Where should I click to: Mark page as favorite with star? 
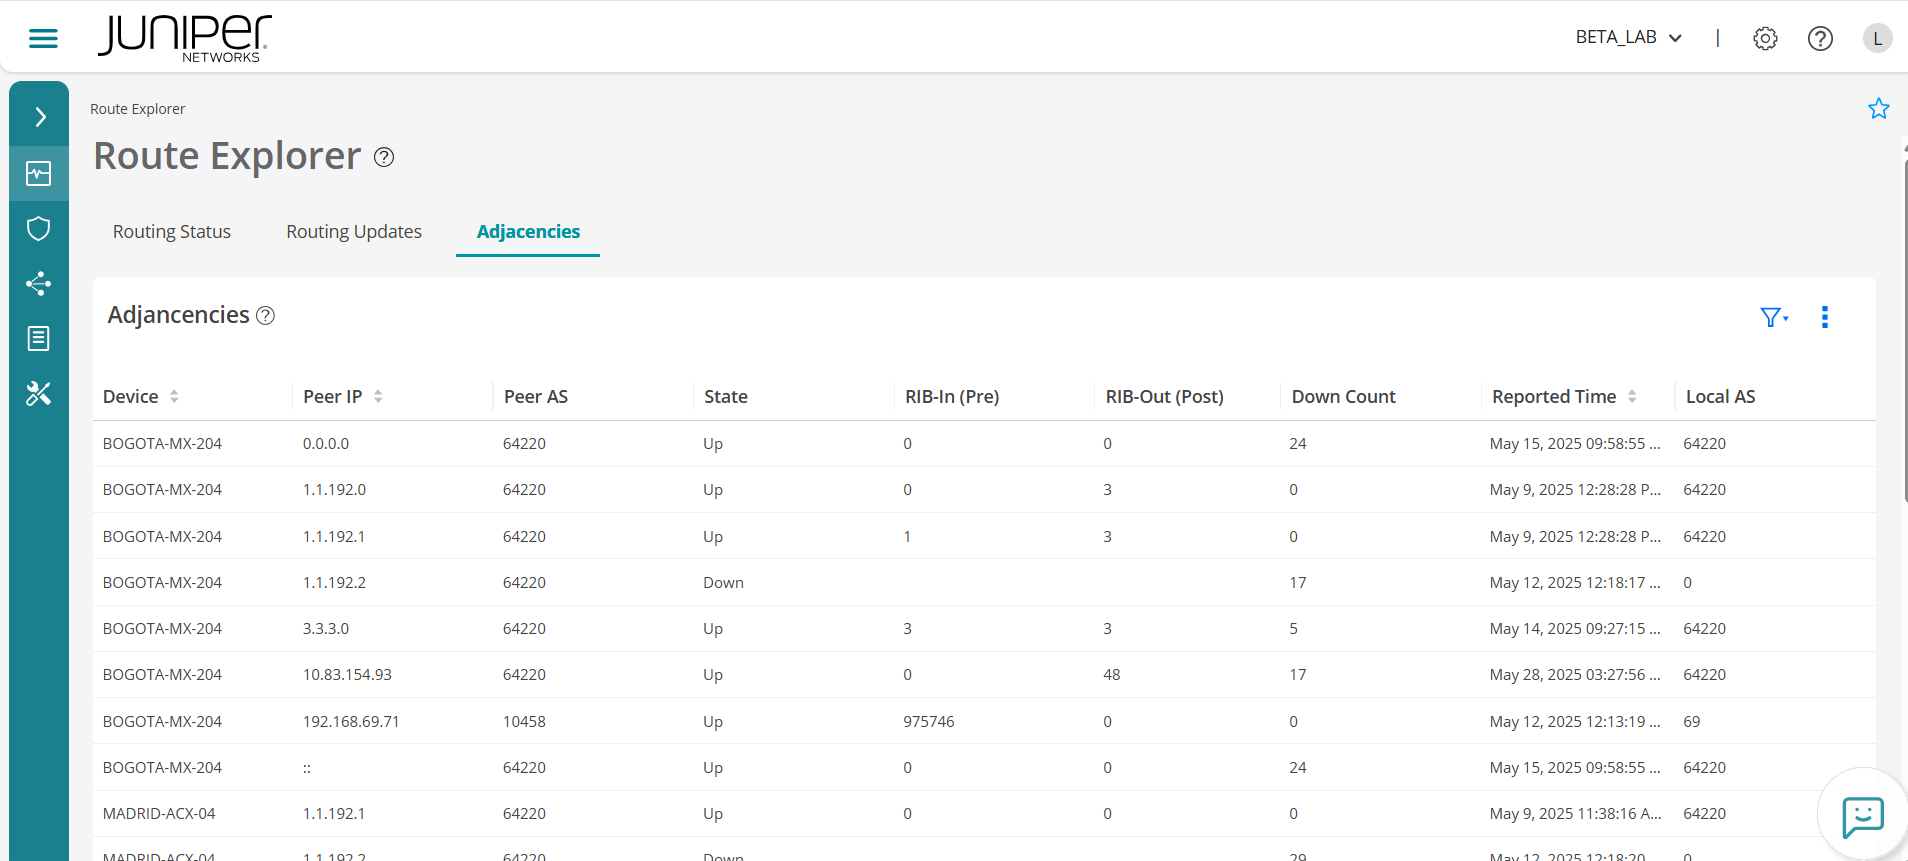click(x=1878, y=109)
